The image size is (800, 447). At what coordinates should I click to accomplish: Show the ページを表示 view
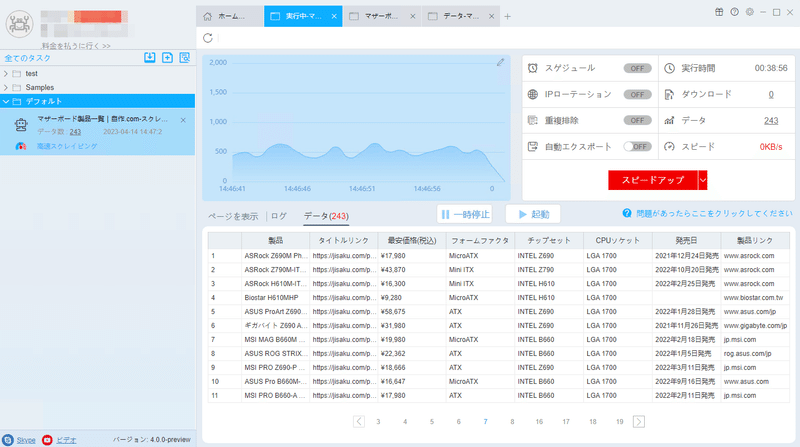(x=233, y=216)
